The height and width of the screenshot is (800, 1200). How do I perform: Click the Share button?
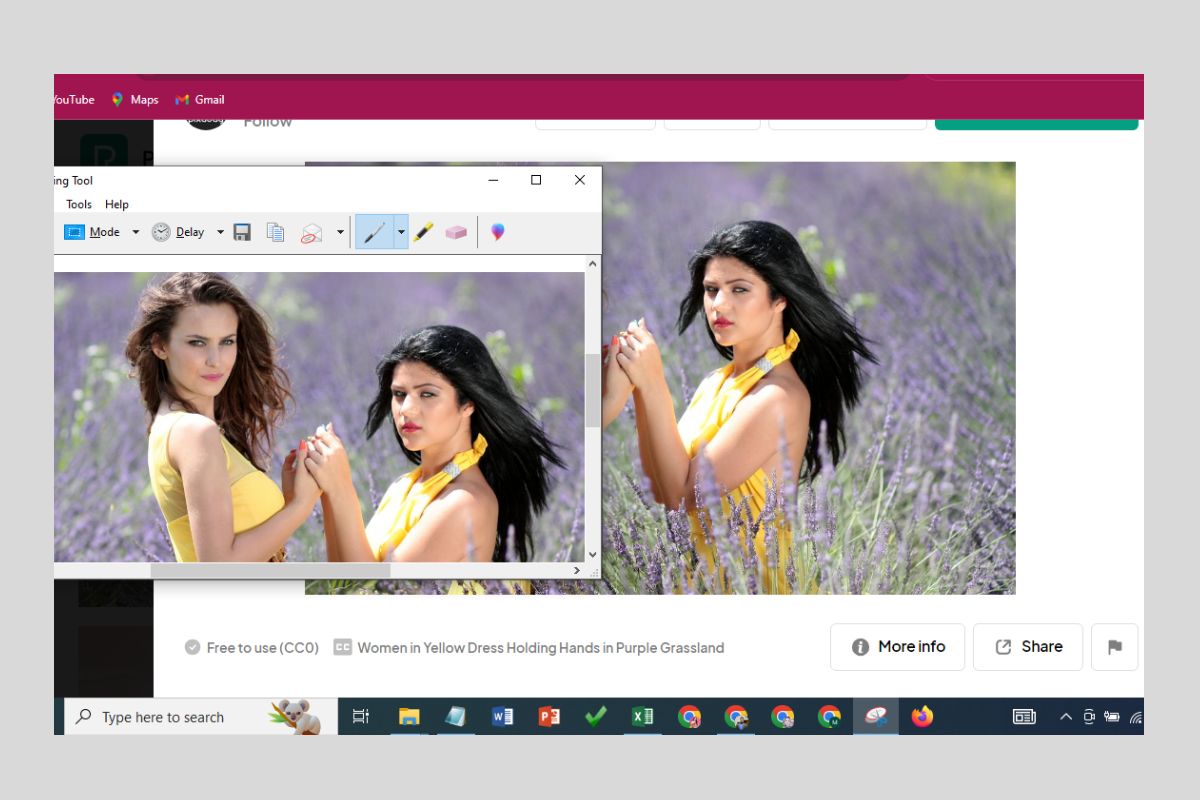click(1028, 647)
